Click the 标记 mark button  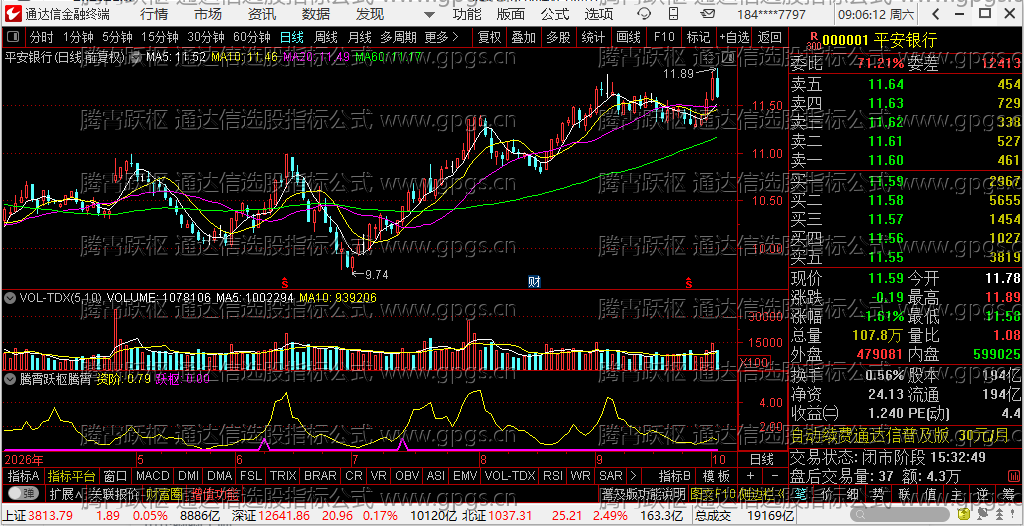click(698, 37)
